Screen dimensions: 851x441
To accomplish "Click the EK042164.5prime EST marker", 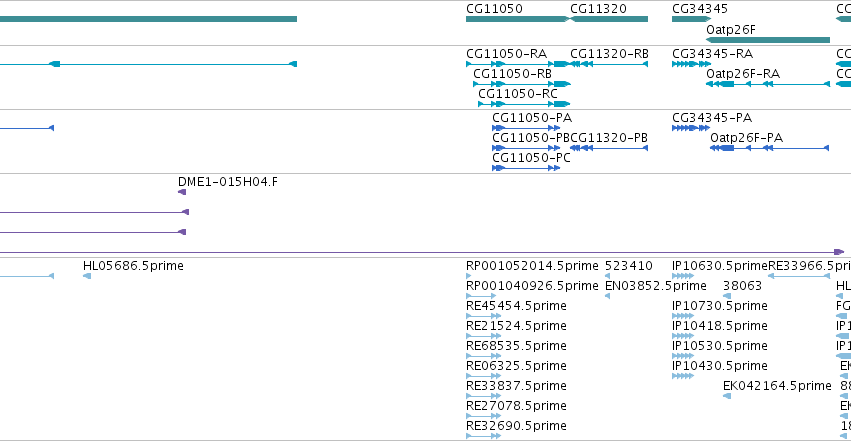I will 727,396.
